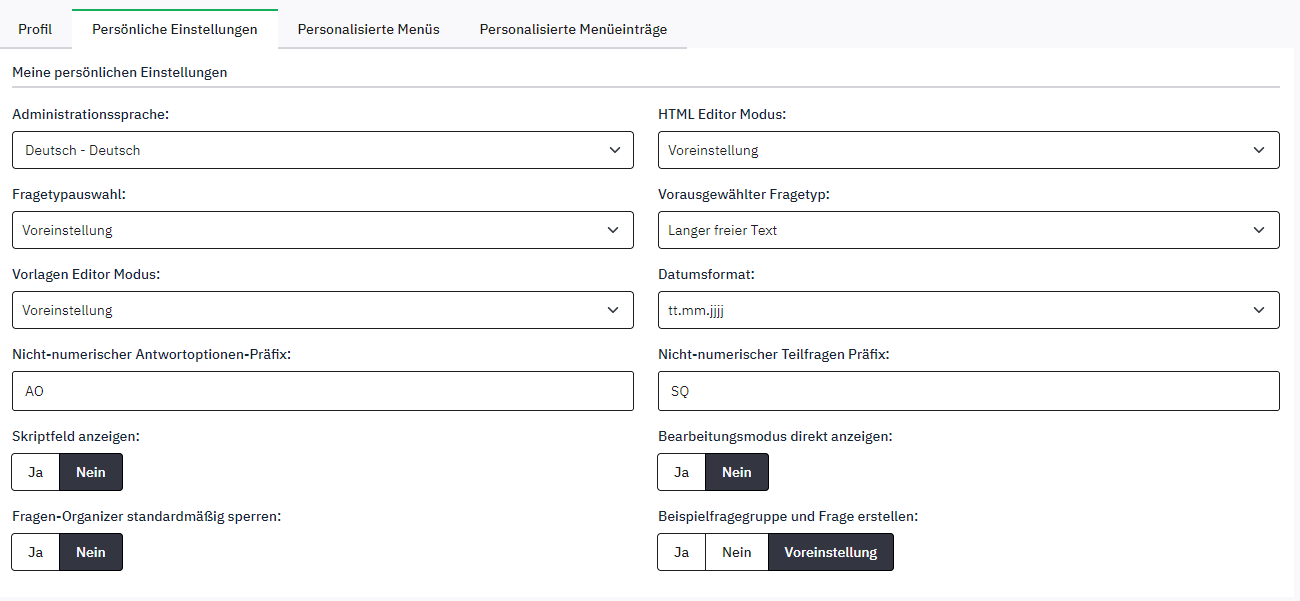Open the Profil tab

[35, 29]
